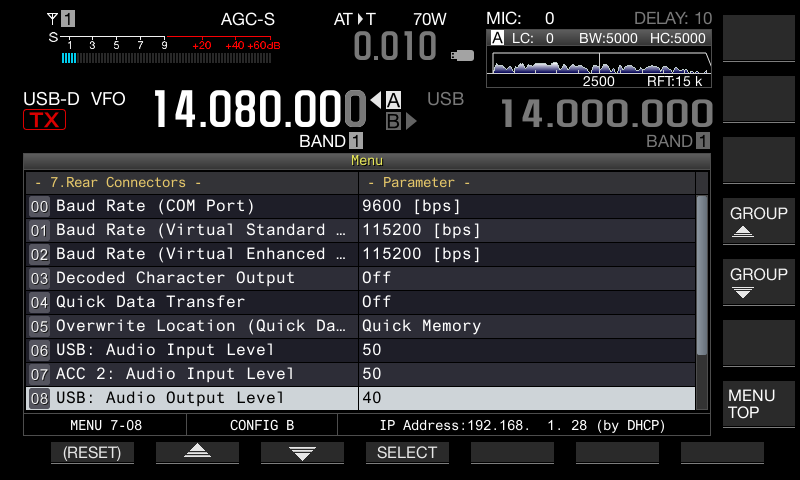Click the 50 value for ACC 2: Audio Input Level
This screenshot has height=480, width=800.
click(371, 374)
